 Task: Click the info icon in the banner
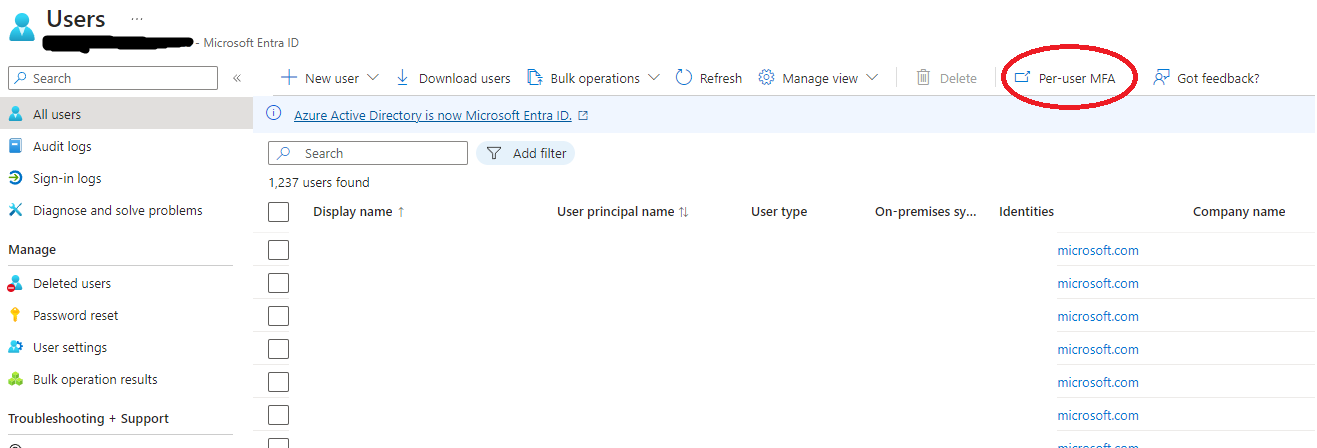pyautogui.click(x=274, y=114)
